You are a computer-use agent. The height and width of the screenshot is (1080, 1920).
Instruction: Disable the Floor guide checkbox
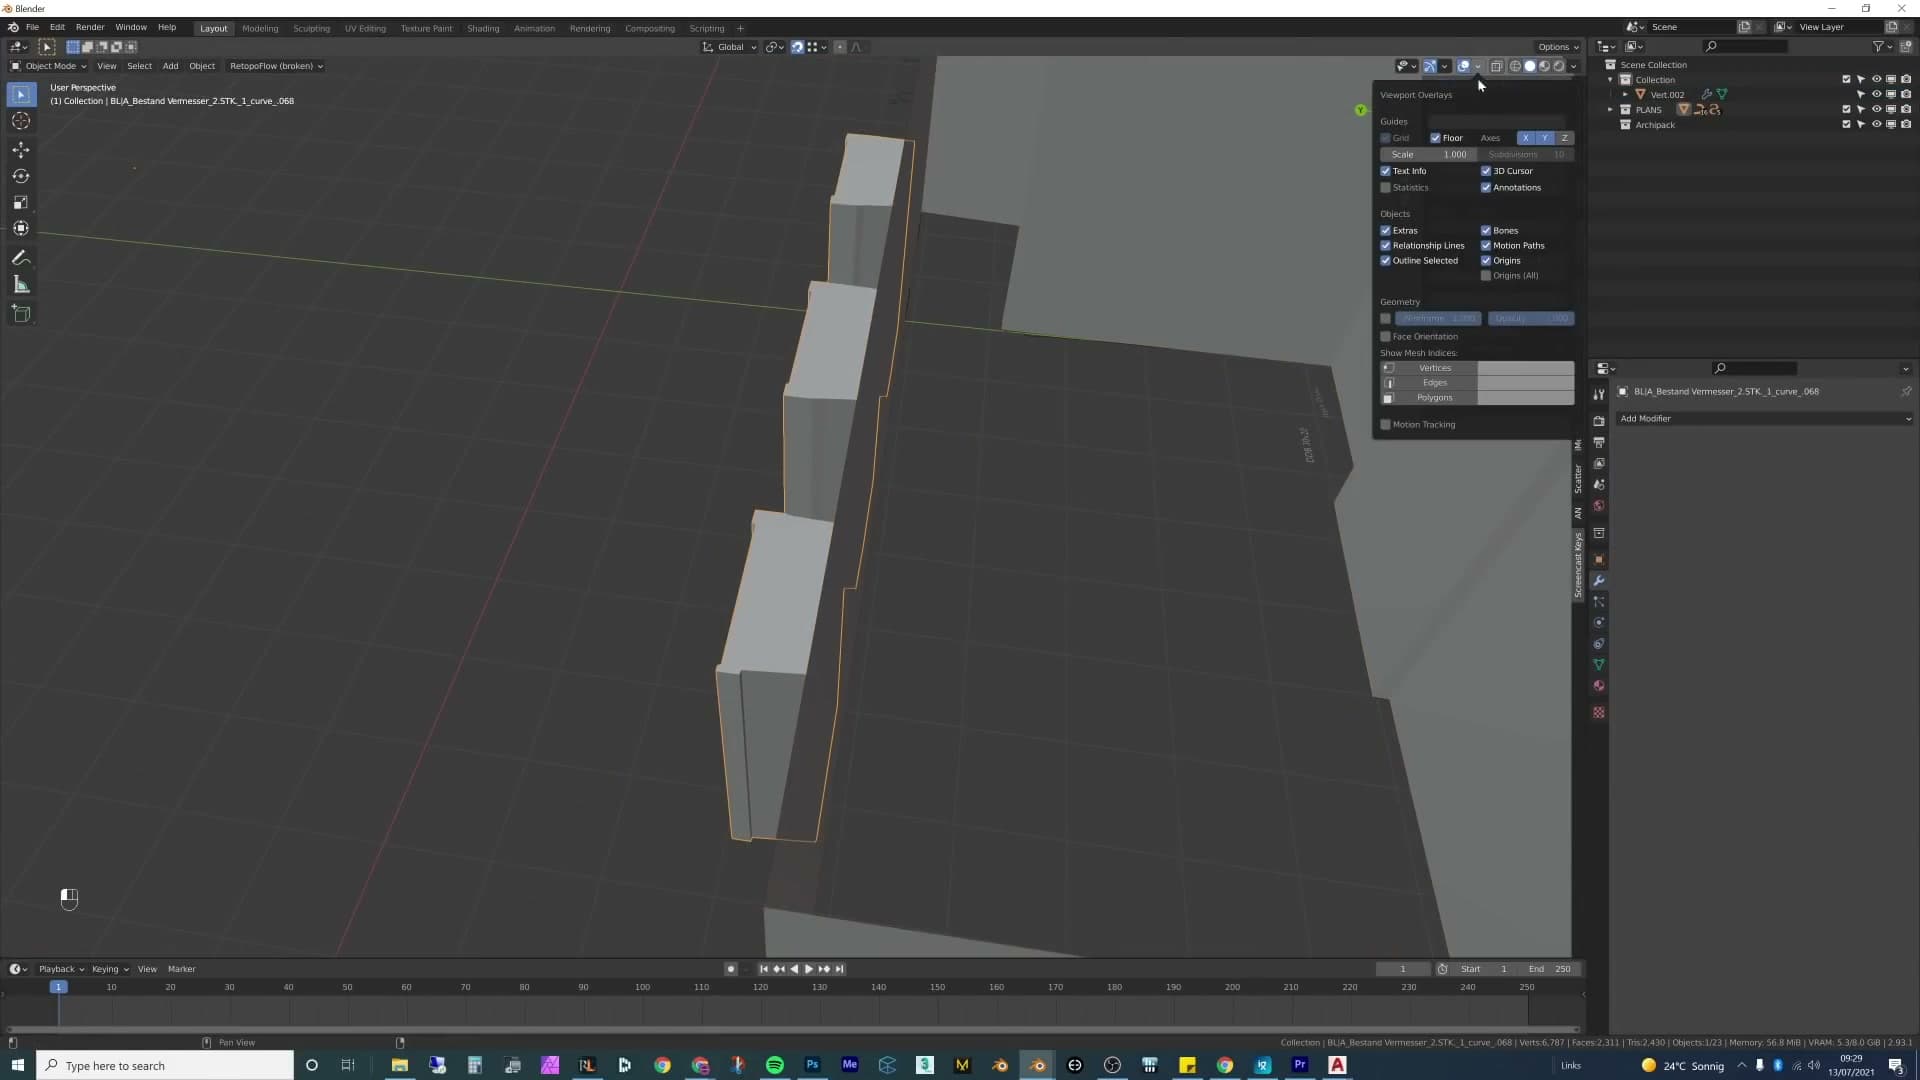coord(1435,138)
